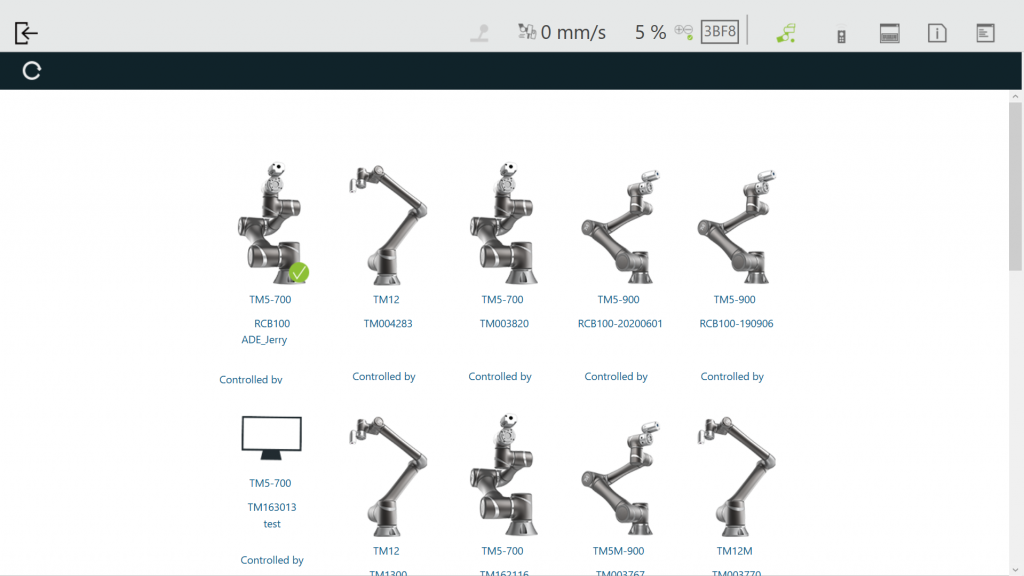1024x576 pixels.
Task: Click the 3BF8 code box
Action: 719,32
